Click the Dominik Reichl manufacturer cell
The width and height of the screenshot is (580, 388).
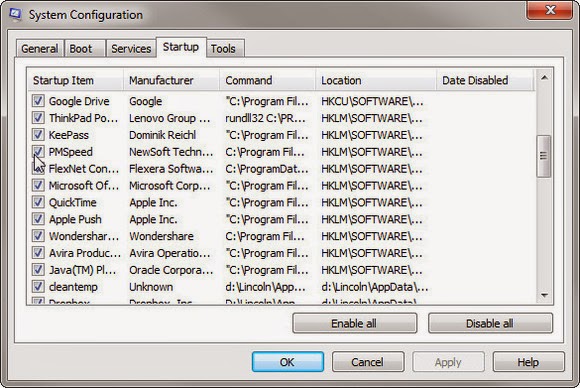click(162, 135)
